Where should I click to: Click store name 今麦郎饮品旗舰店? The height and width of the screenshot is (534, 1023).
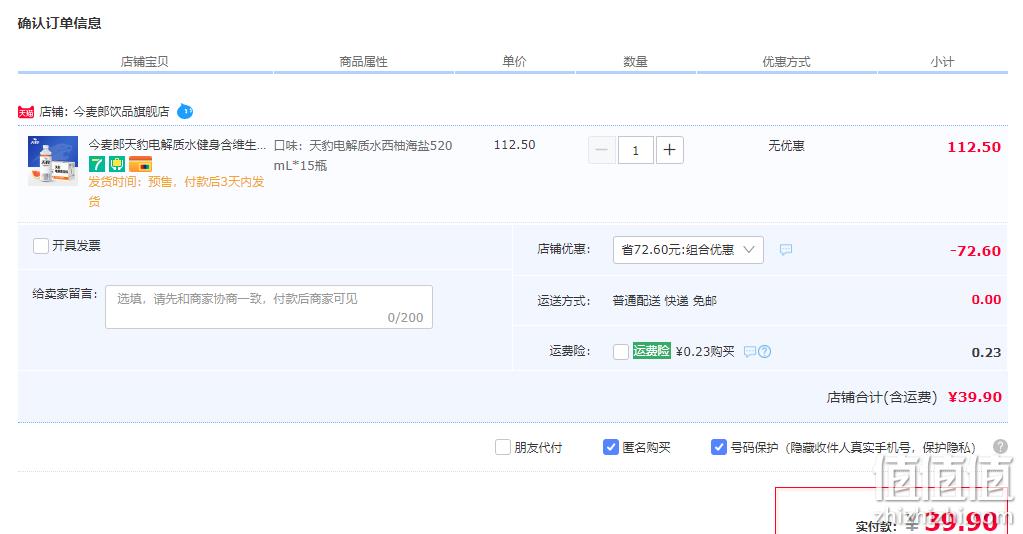point(121,112)
